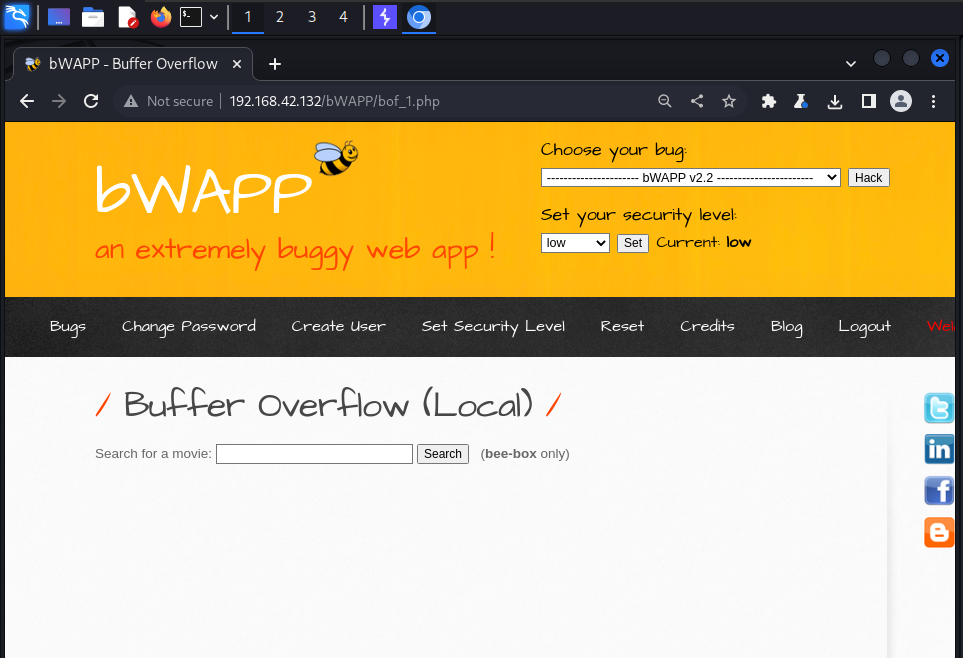Screen dimensions: 963x658
Task: Expand the Choose your bug dropdown
Action: (690, 178)
